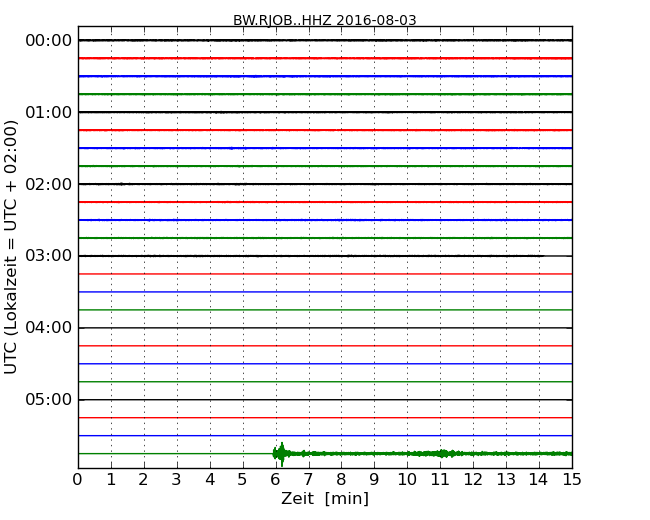Click the x-axis tick label 3
The width and height of the screenshot is (650, 520).
[177, 480]
